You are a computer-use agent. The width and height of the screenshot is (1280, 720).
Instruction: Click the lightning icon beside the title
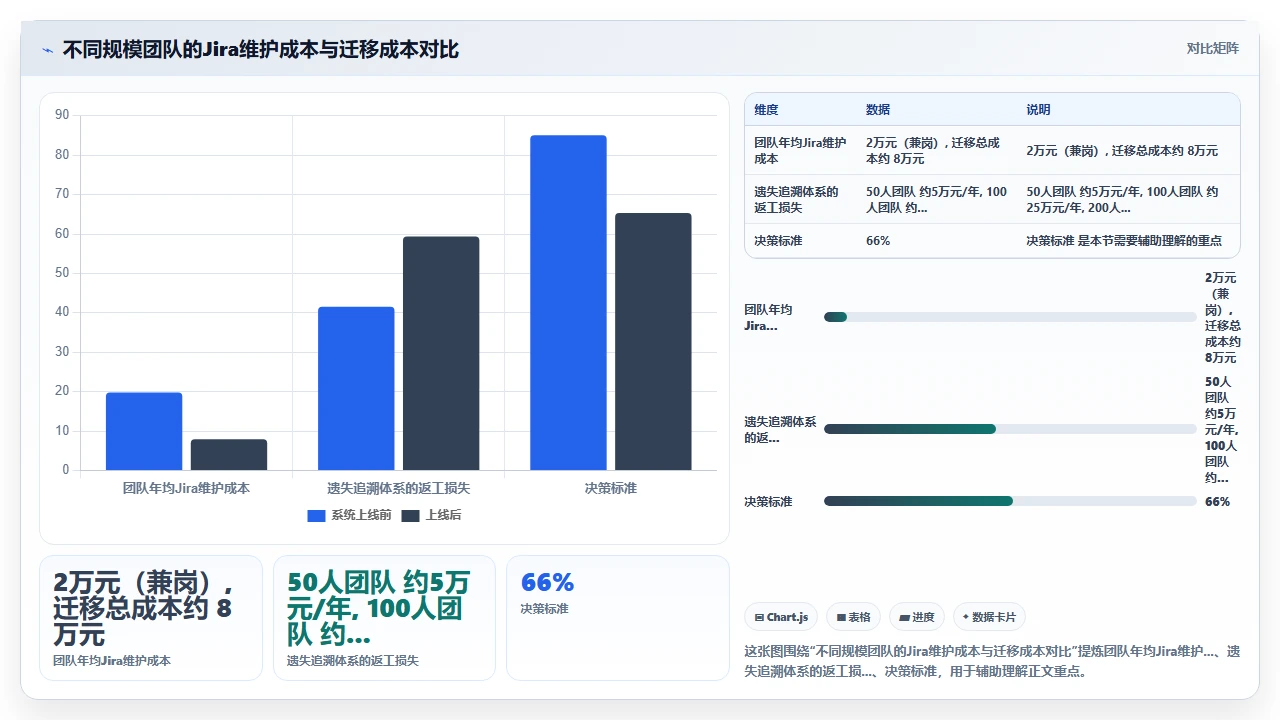[x=47, y=50]
